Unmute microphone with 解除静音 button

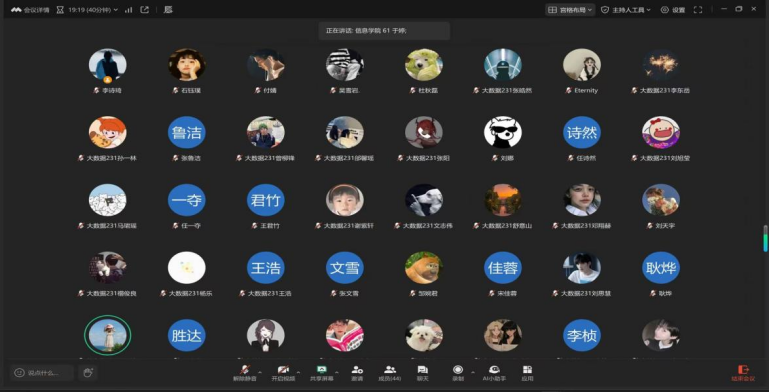[244, 373]
